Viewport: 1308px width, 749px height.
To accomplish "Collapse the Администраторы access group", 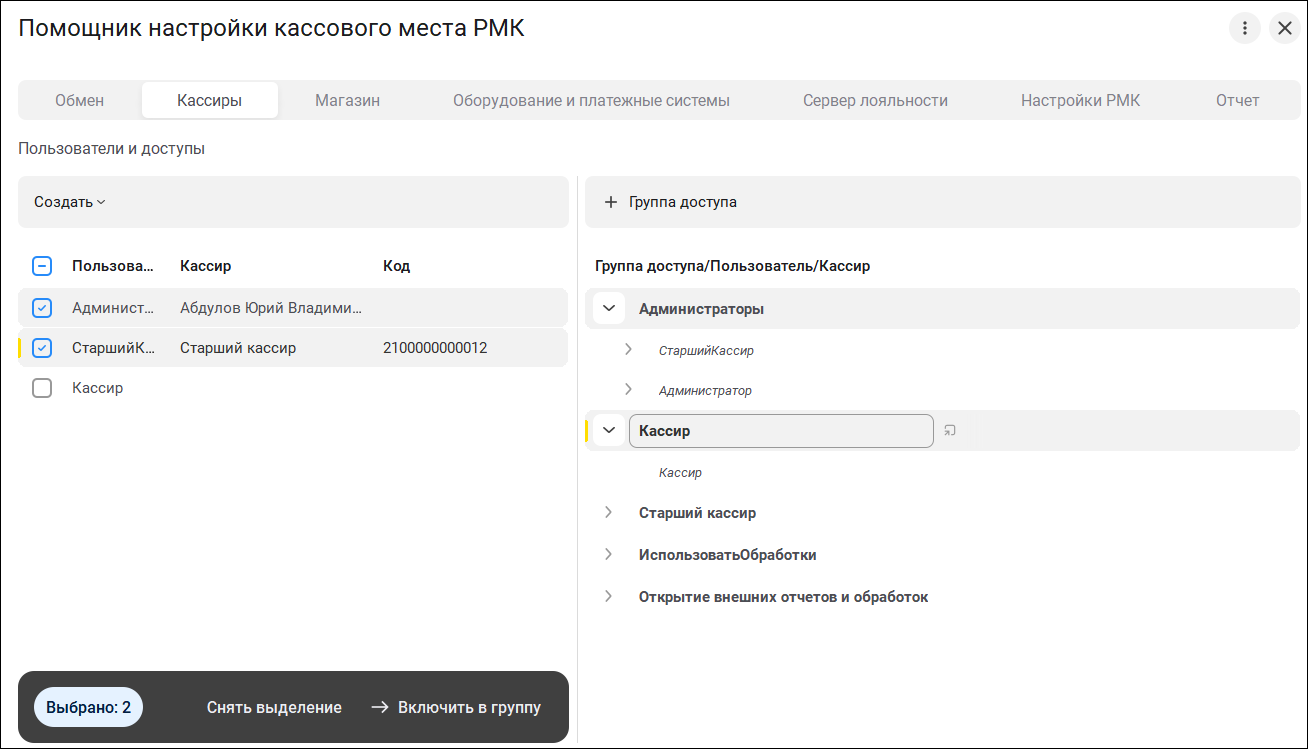I will [609, 309].
